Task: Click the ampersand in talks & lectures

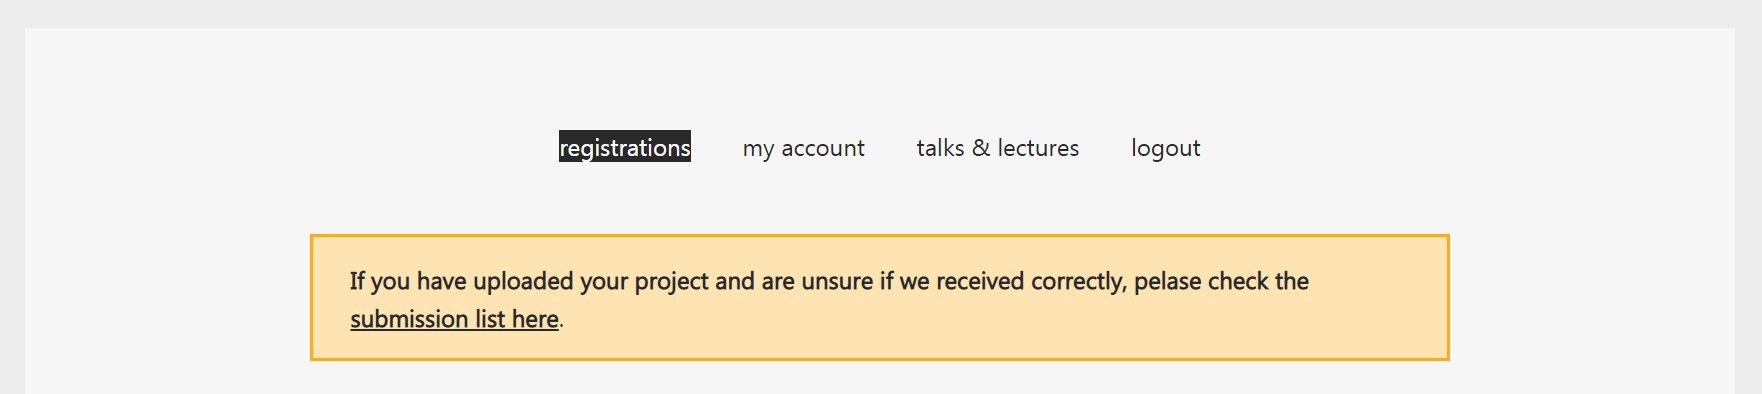Action: coord(981,148)
